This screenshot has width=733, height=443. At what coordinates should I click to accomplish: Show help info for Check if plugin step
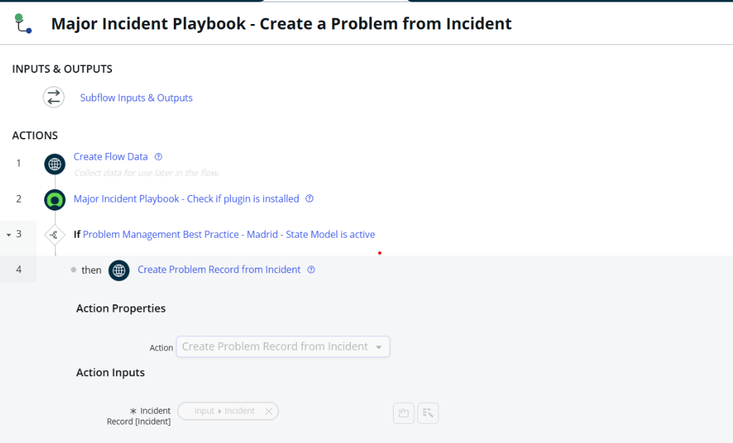309,198
